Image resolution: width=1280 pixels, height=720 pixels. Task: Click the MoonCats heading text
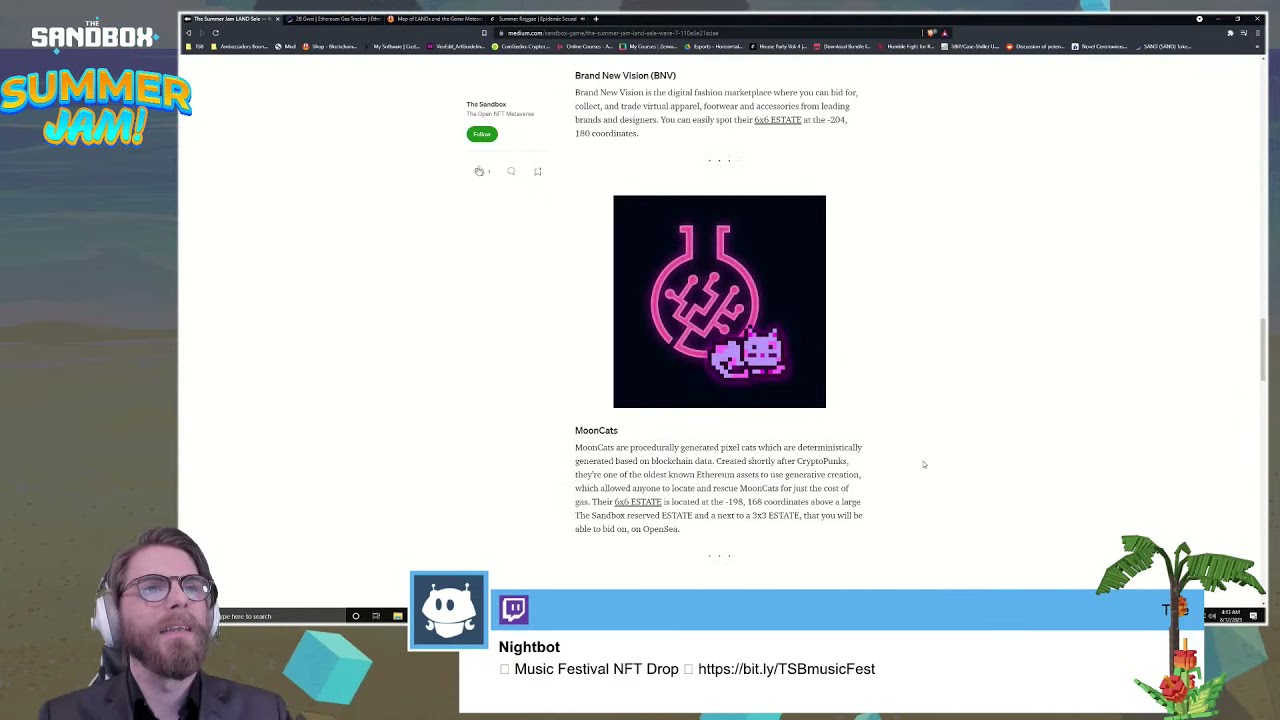pyautogui.click(x=596, y=431)
